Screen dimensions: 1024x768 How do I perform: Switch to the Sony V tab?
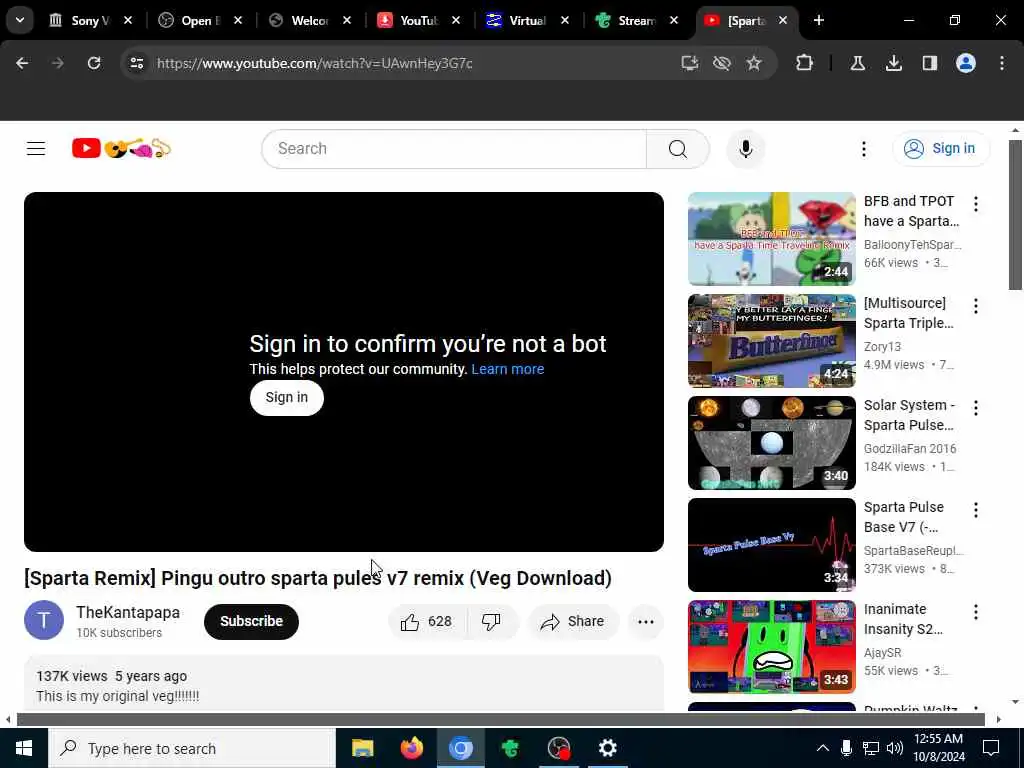89,20
